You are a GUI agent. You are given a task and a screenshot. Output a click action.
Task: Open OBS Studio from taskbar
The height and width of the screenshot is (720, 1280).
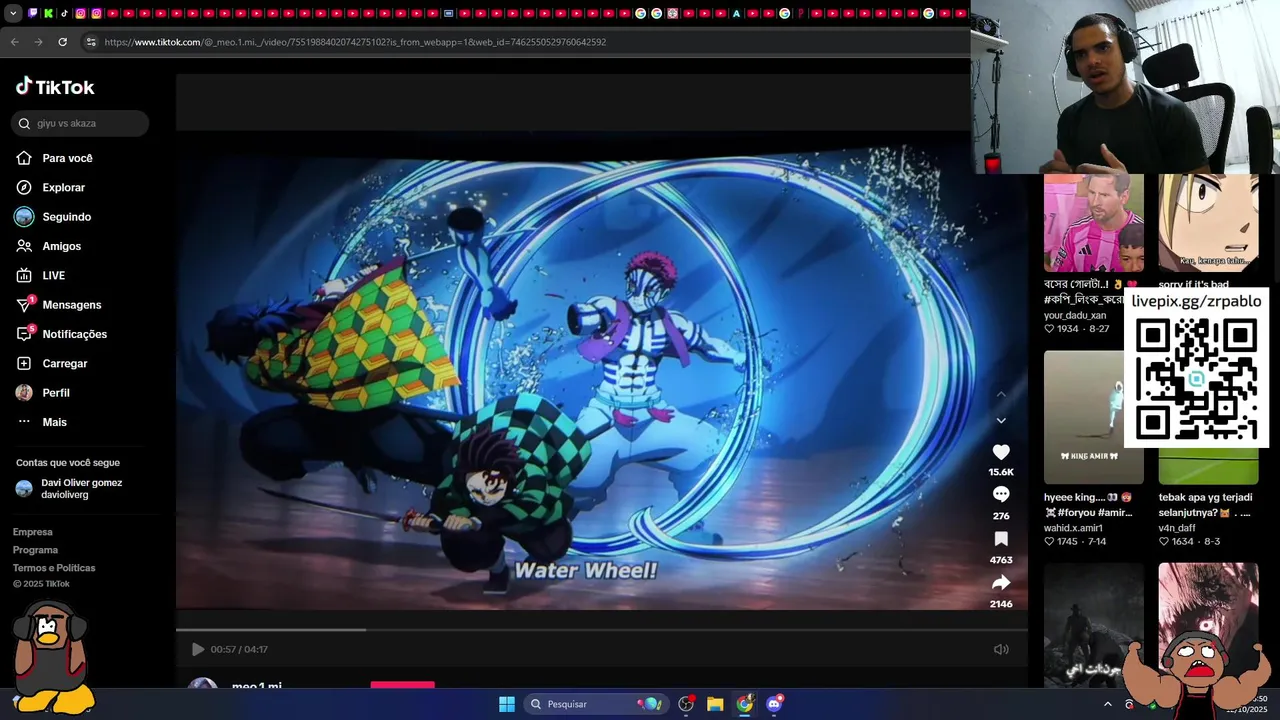(x=686, y=704)
